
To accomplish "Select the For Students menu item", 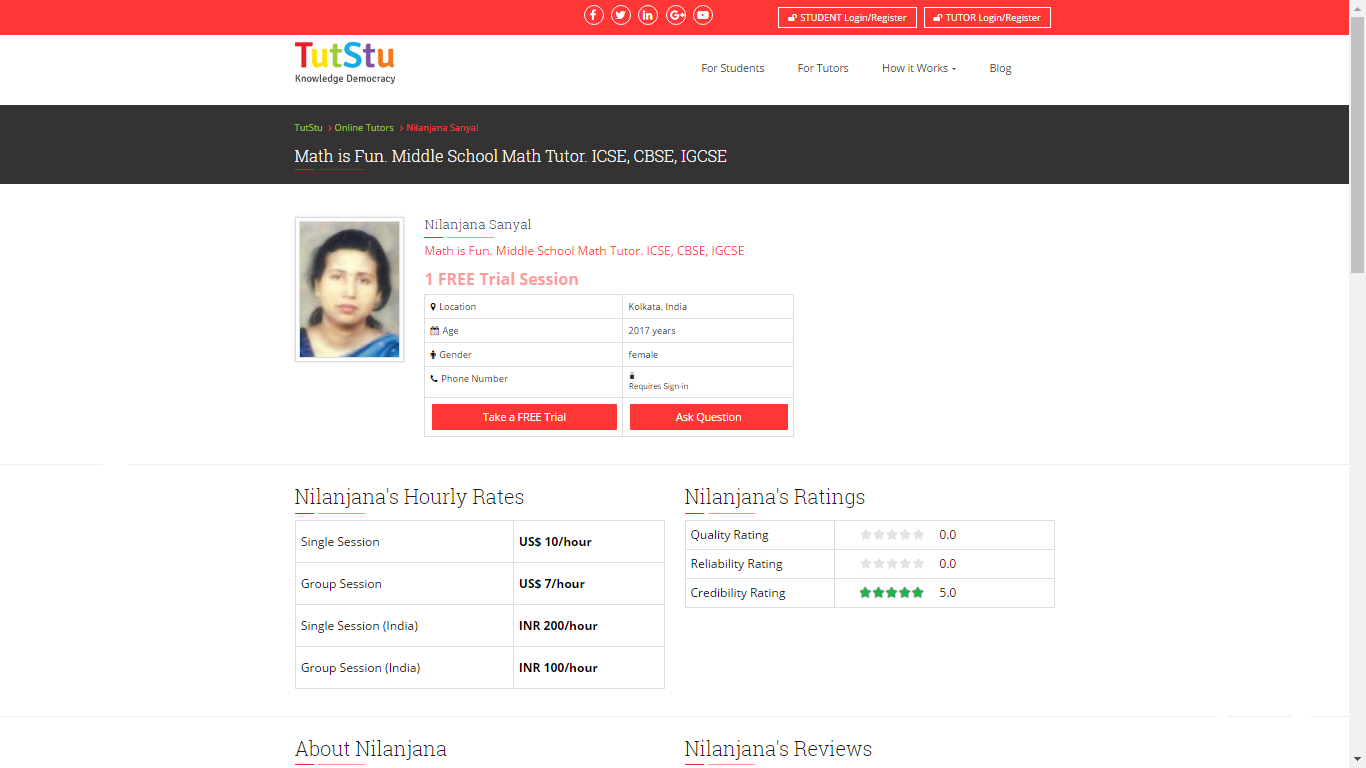I will [732, 68].
